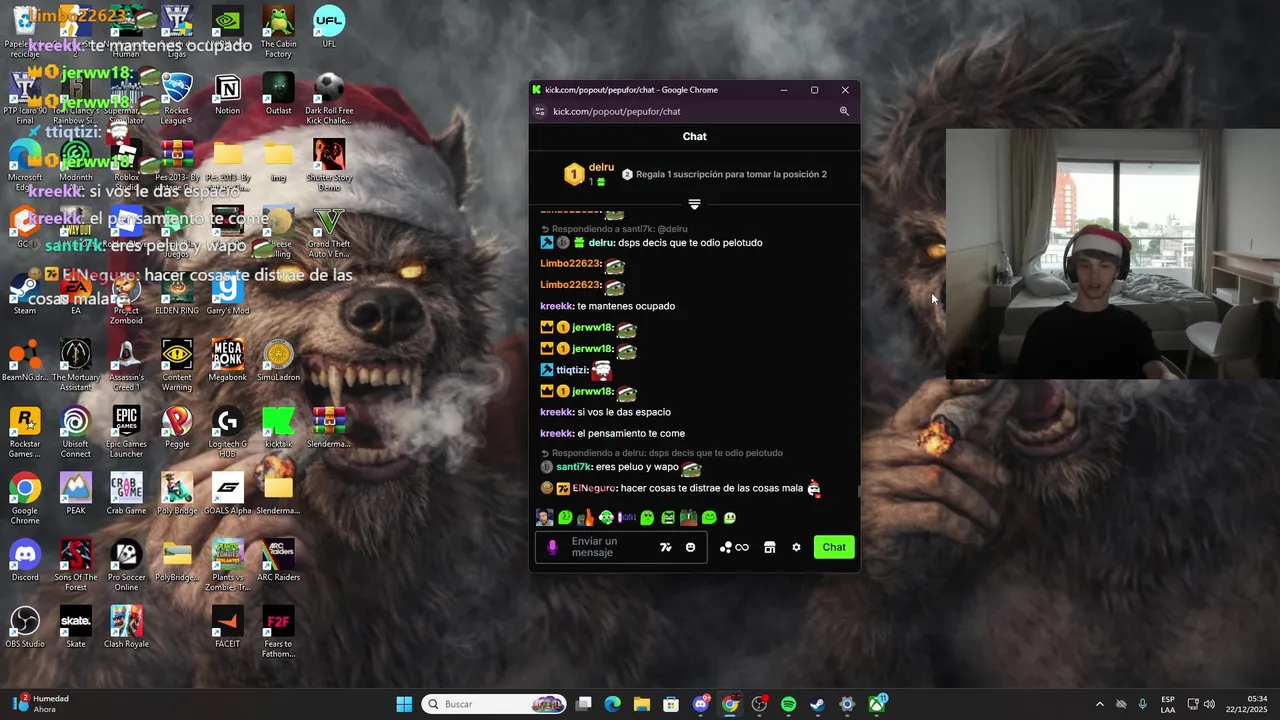Select the Peggle desktop icon

pos(177,427)
